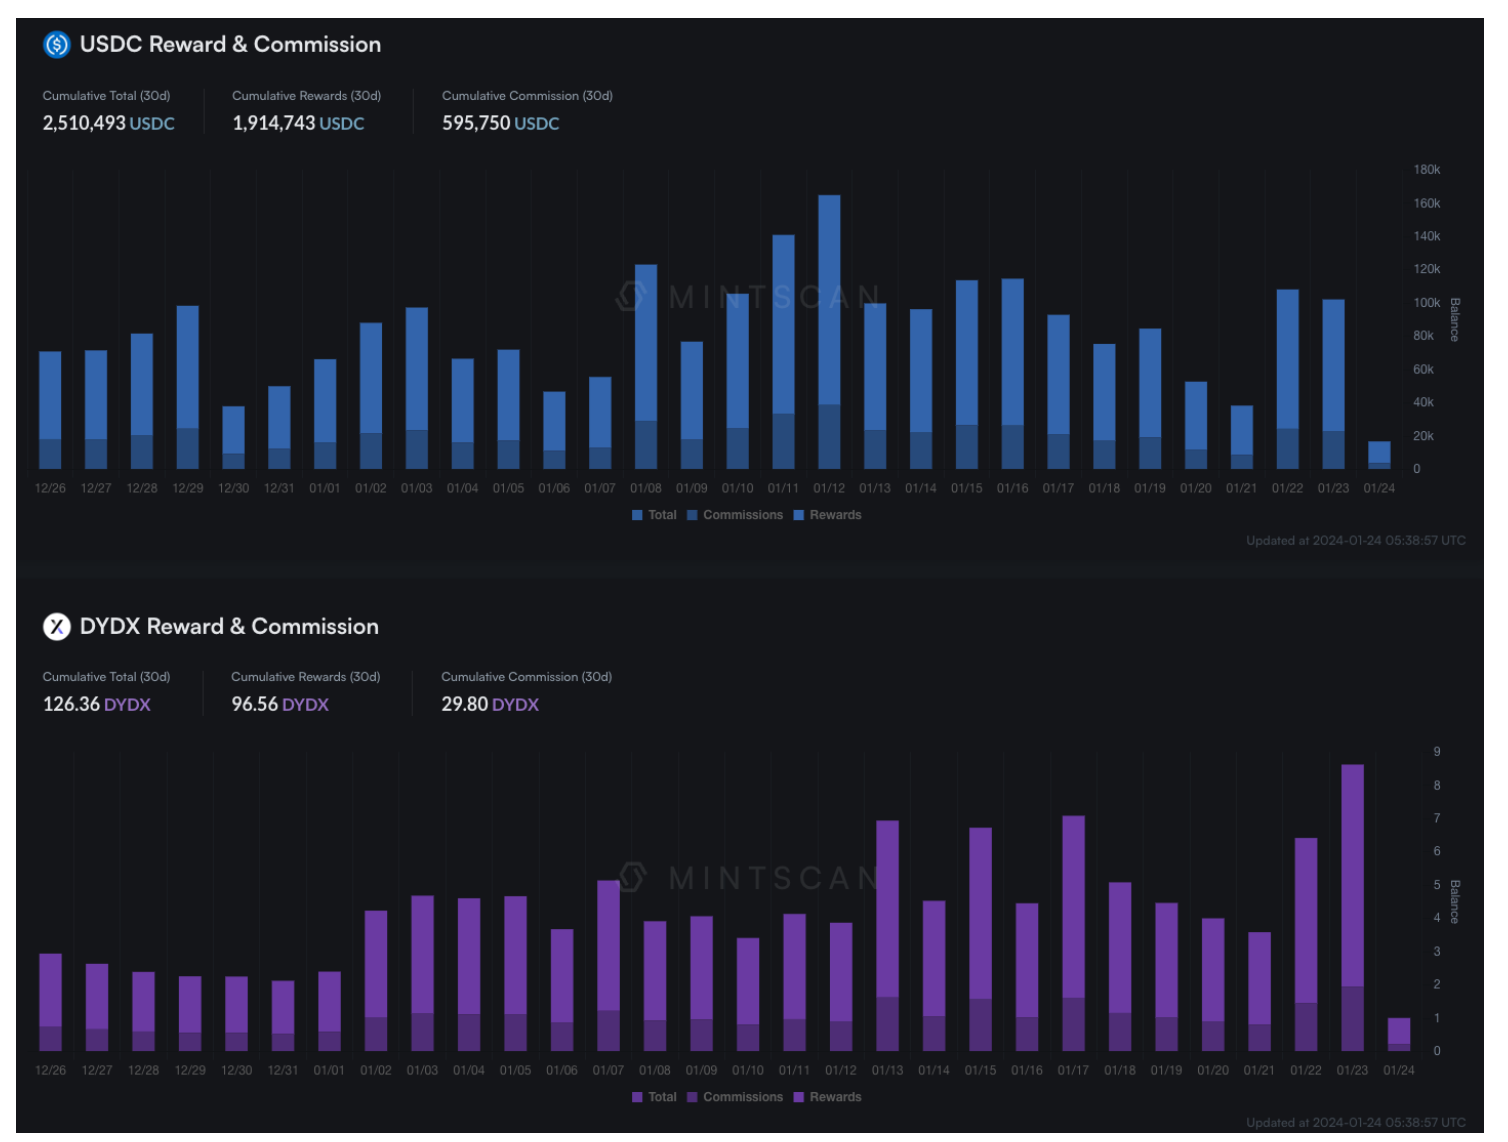1508x1142 pixels.
Task: Hide Commissions series in DYDX chart legend
Action: (735, 1097)
